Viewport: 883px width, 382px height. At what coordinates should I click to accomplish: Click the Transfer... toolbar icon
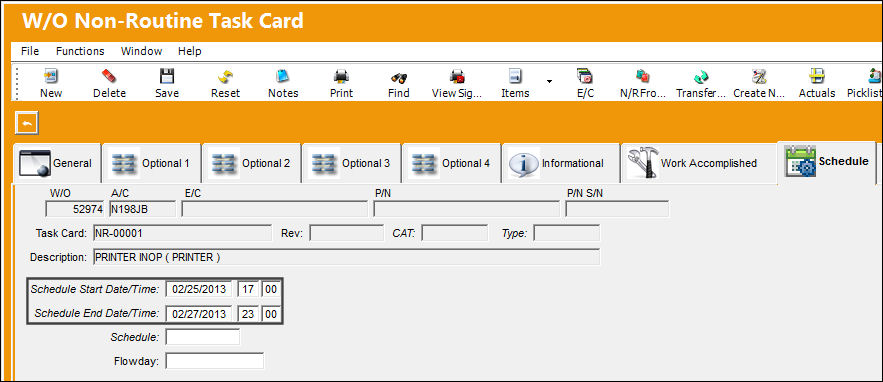coord(701,76)
